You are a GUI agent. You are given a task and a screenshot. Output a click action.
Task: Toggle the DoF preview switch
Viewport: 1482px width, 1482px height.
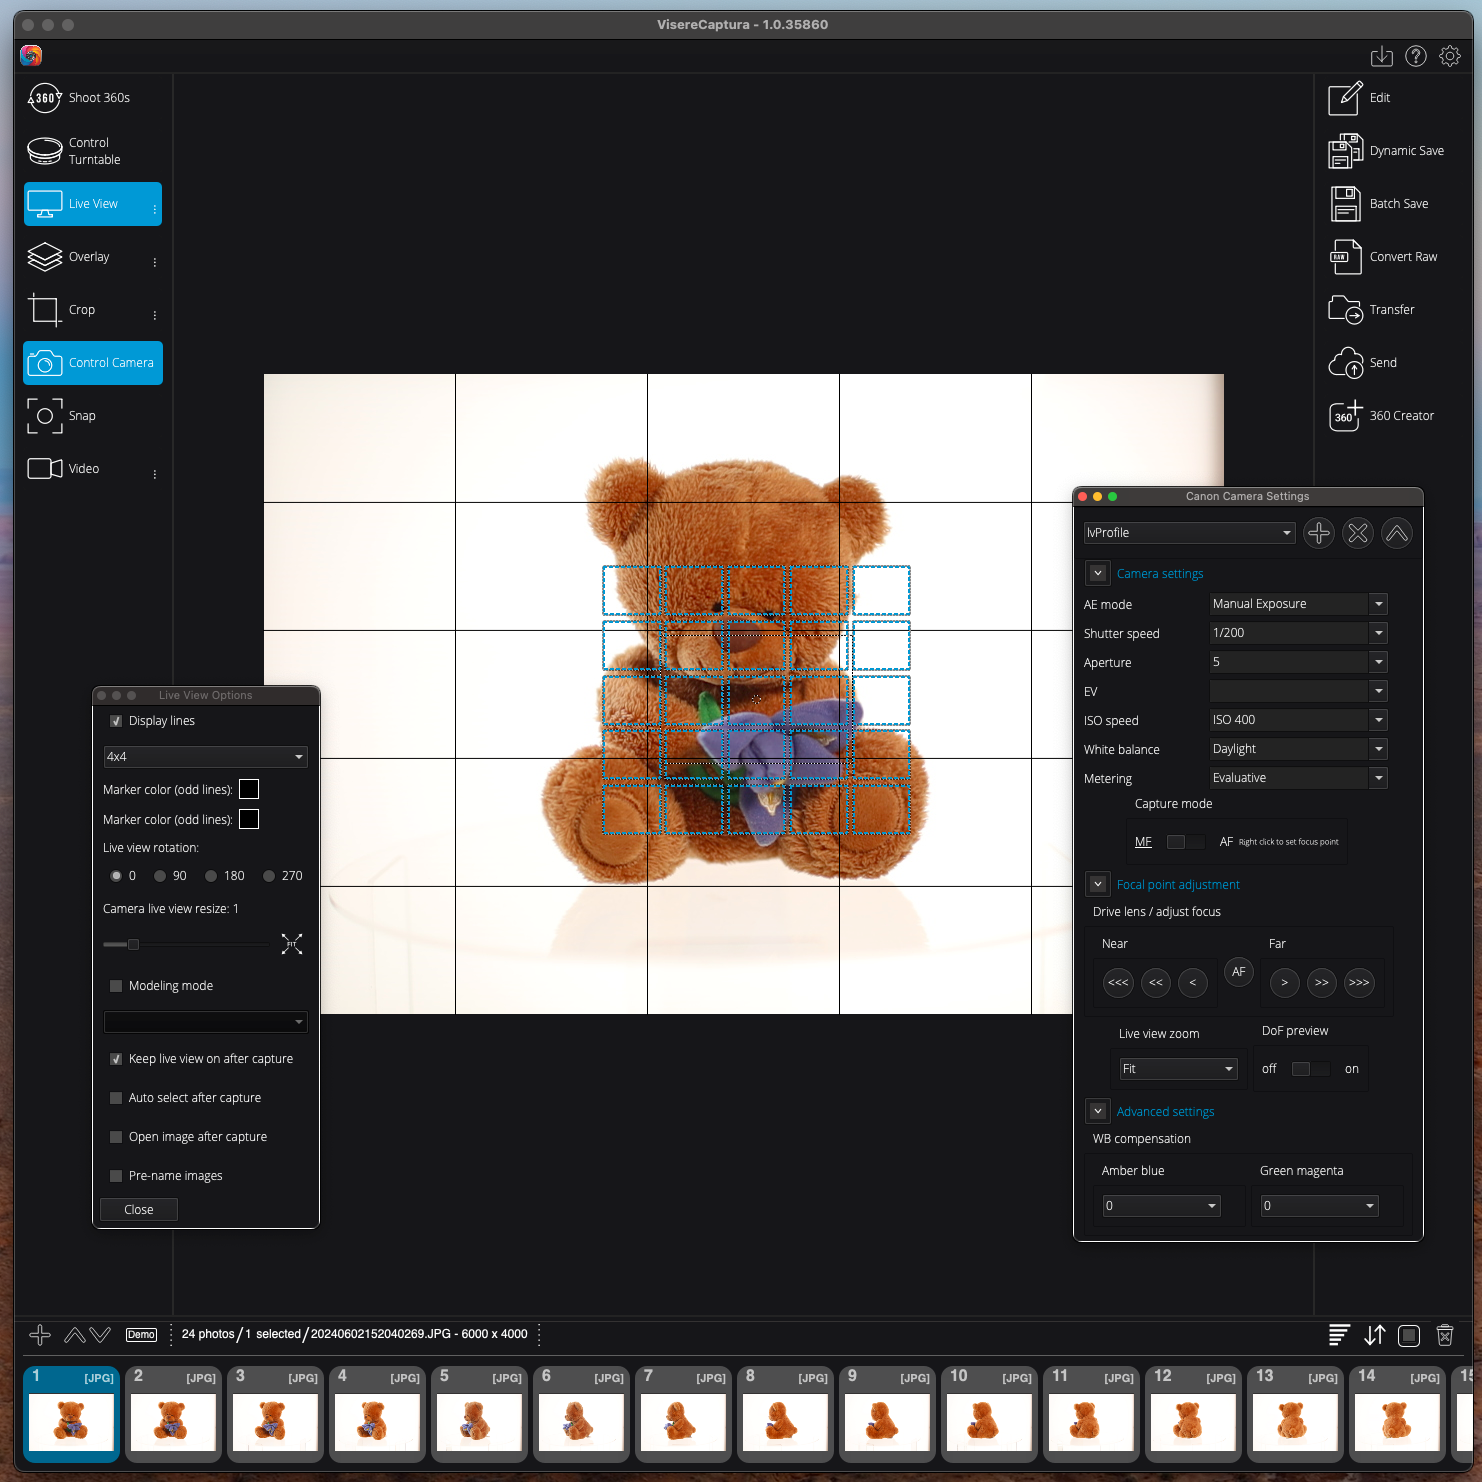pos(1310,1069)
